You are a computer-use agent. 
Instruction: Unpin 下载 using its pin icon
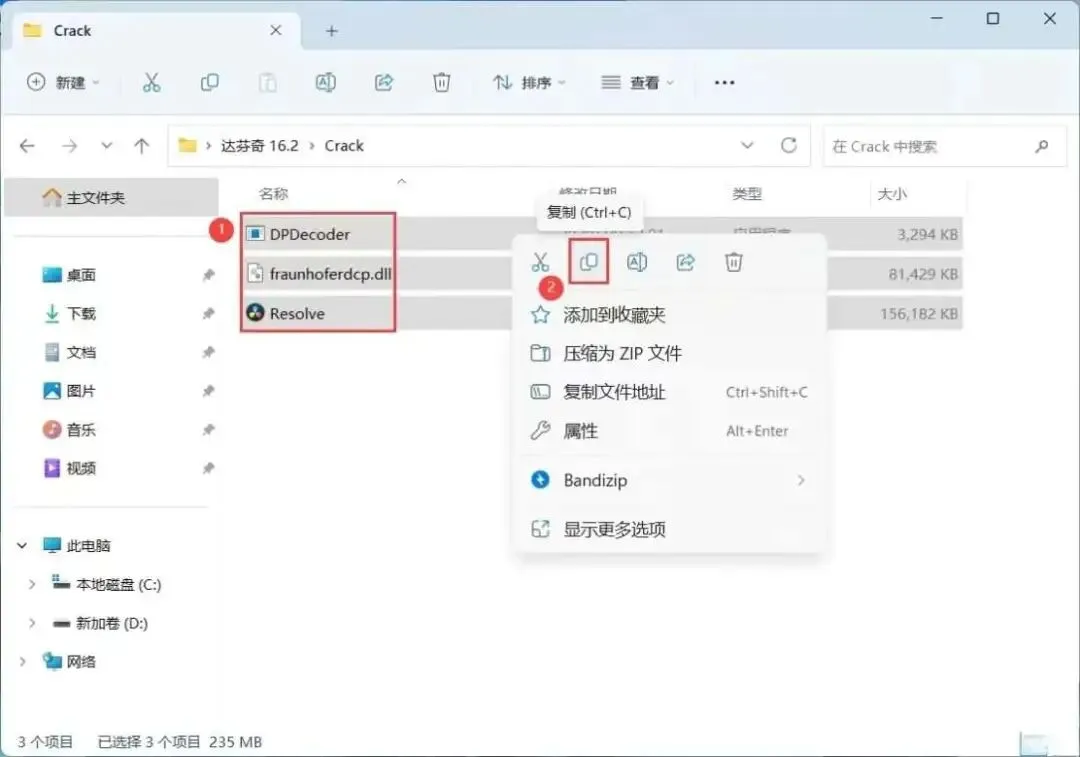click(x=208, y=314)
